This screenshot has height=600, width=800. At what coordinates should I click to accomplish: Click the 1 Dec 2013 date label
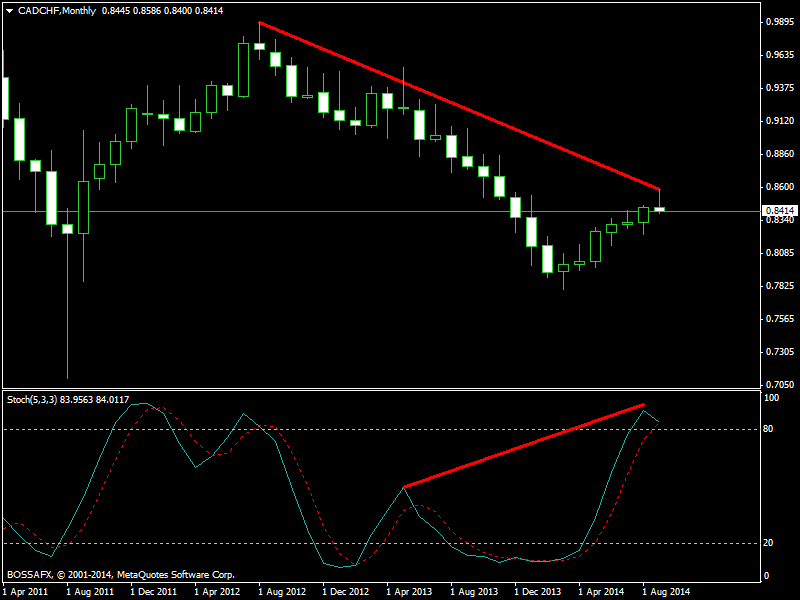537,592
